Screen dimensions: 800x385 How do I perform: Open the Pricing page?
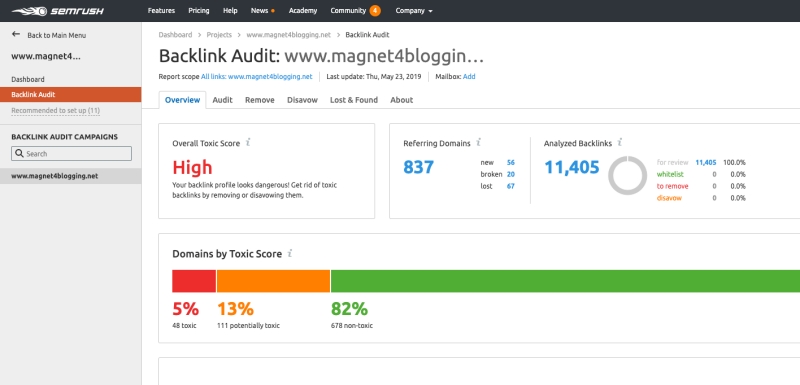click(198, 10)
